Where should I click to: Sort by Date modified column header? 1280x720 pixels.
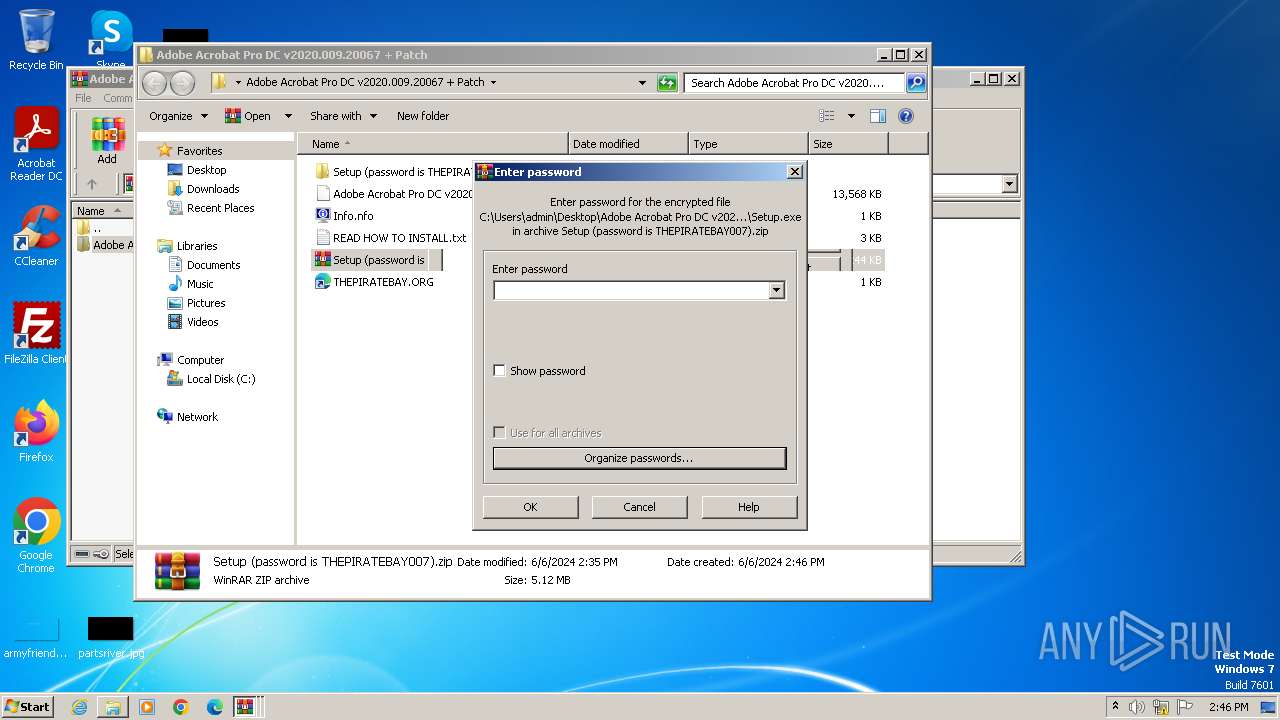tap(628, 144)
